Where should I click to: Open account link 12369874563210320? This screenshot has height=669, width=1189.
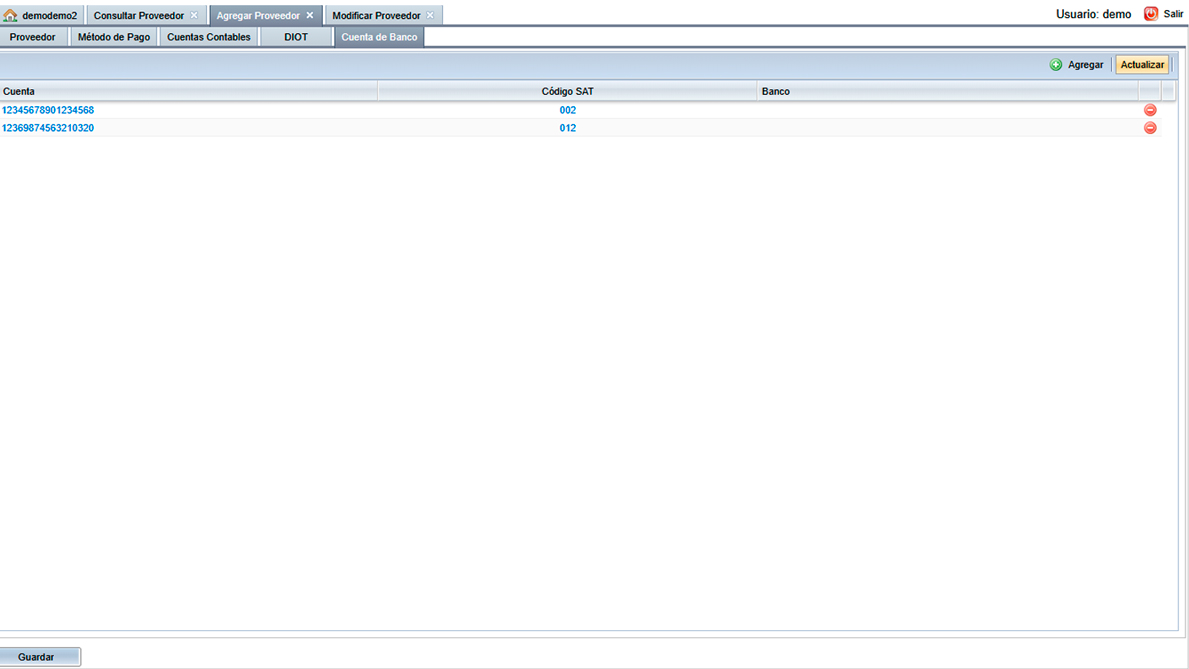pyautogui.click(x=48, y=128)
